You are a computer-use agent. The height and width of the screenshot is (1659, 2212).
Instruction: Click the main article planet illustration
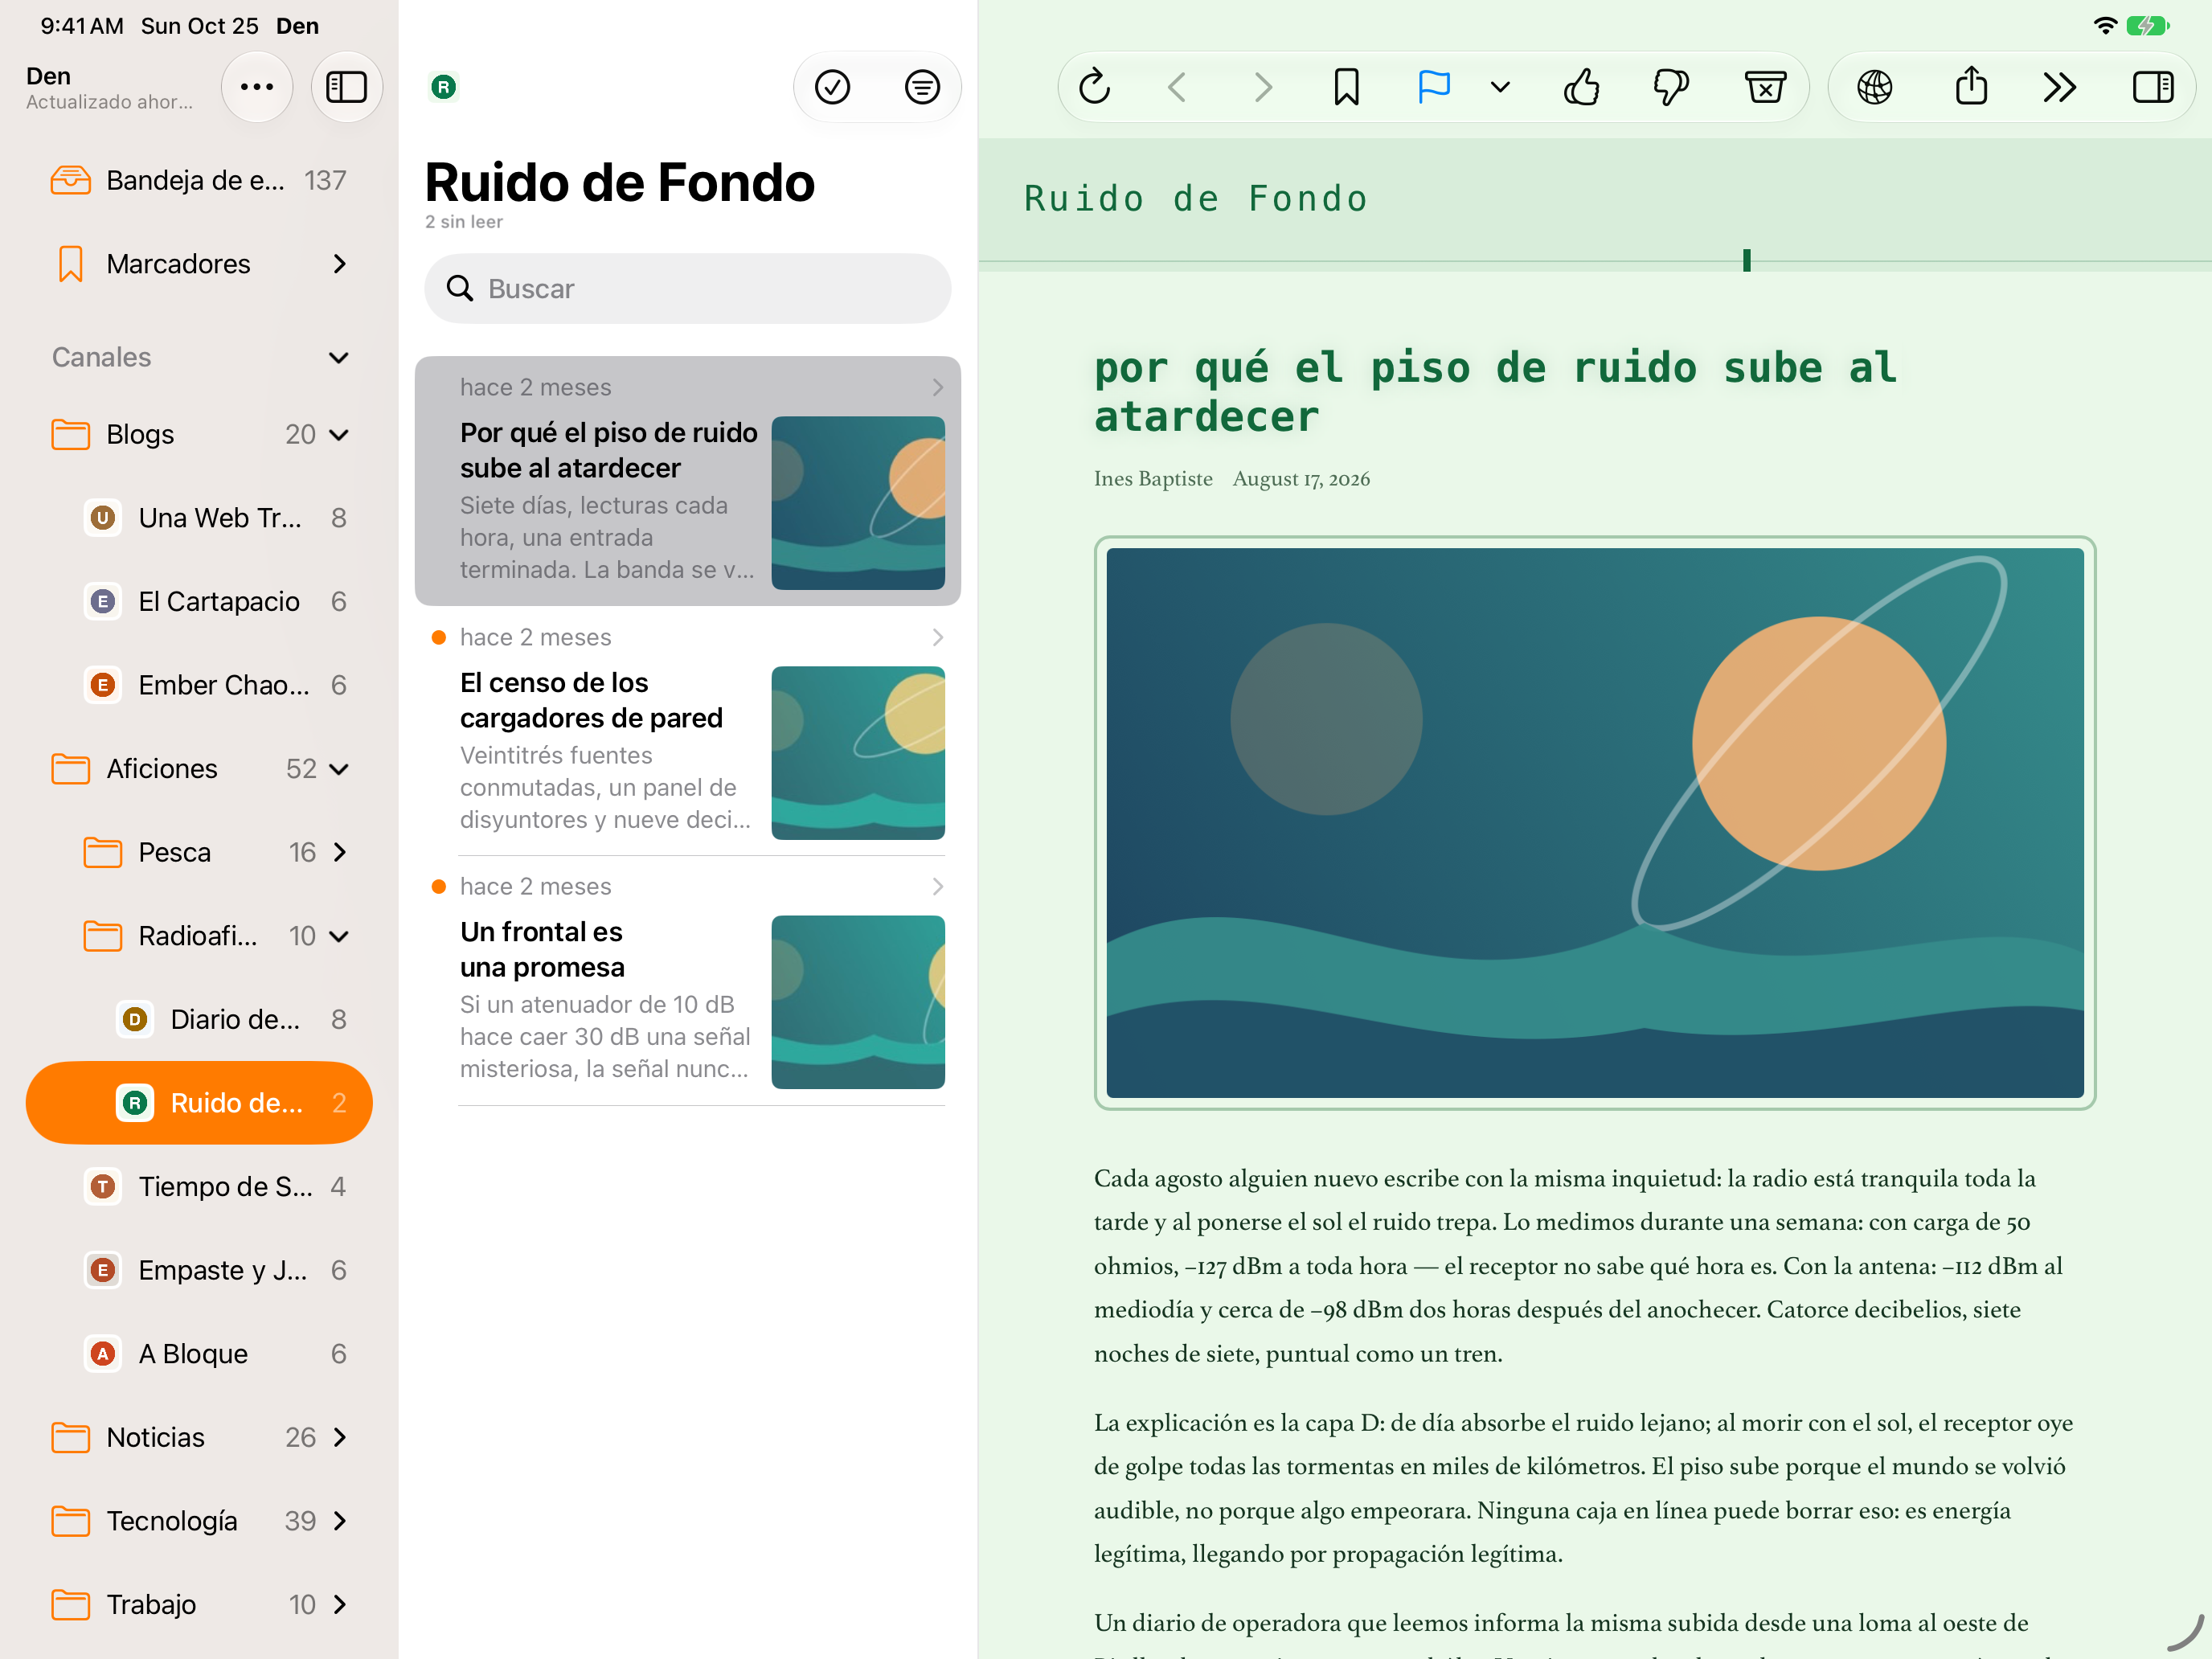(x=1595, y=822)
